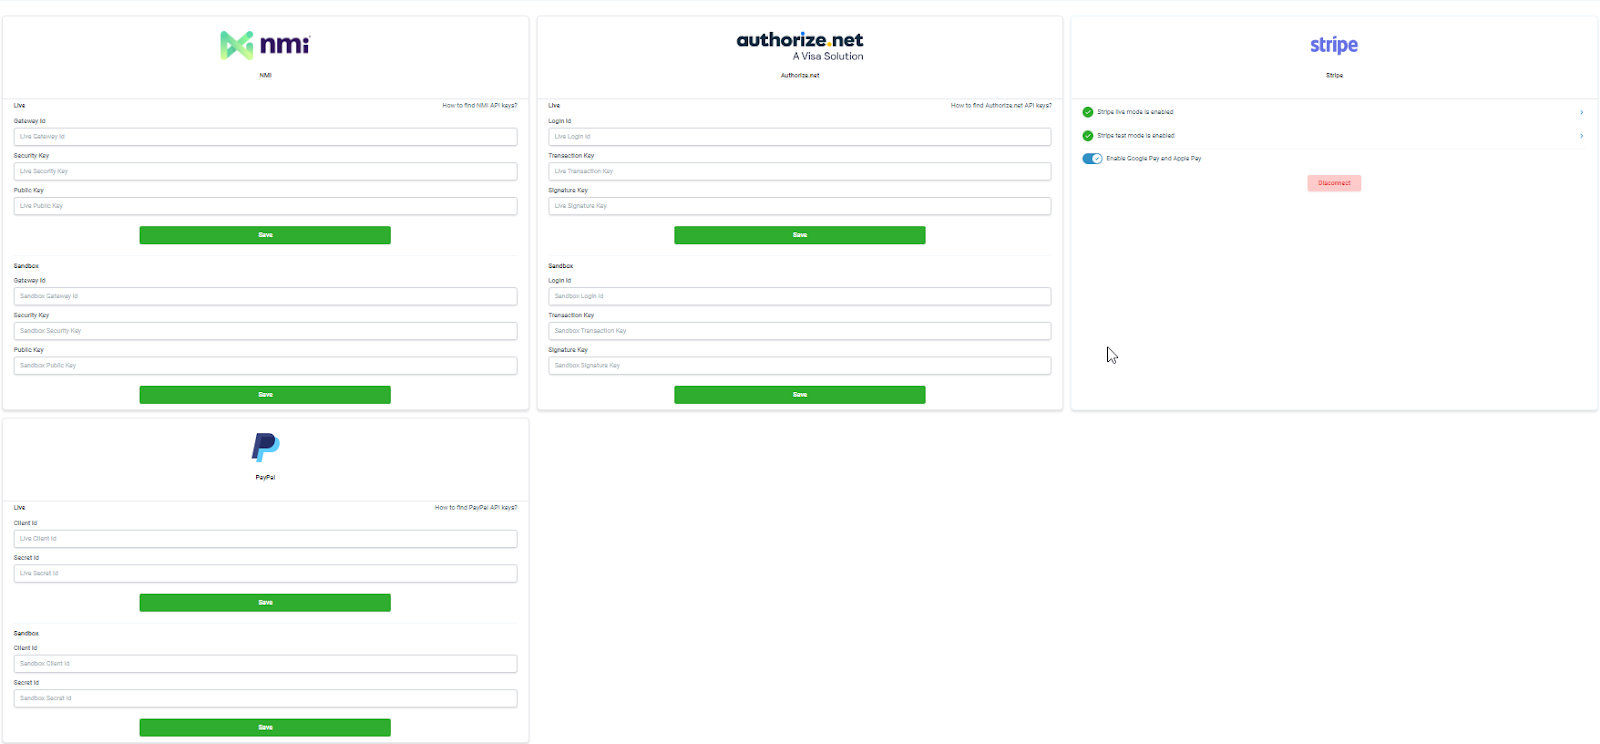Disable Google Pay and Apple Pay toggle
The width and height of the screenshot is (1600, 744).
[x=1092, y=159]
